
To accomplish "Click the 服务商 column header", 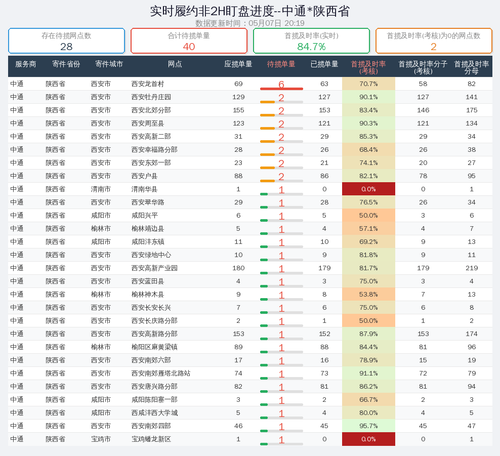I will coord(25,64).
